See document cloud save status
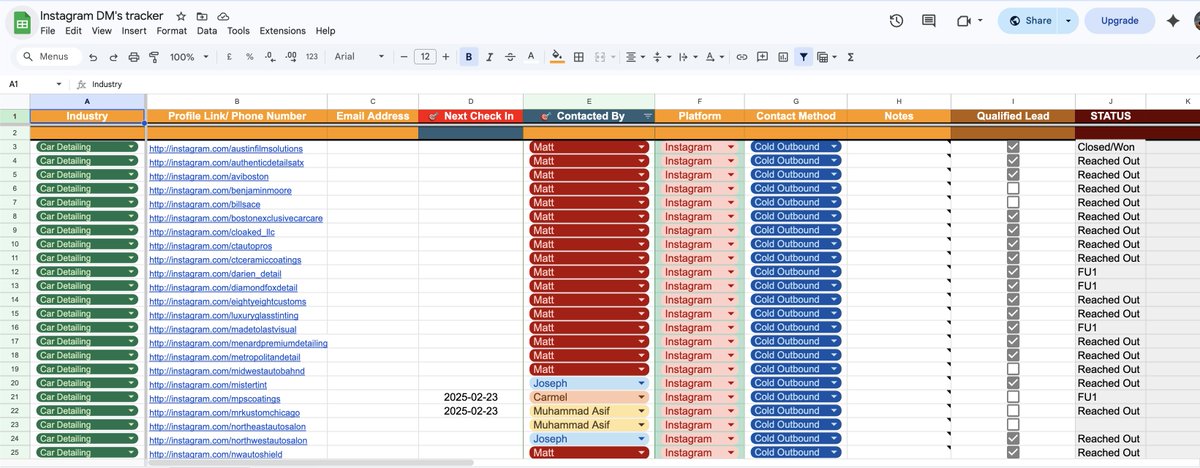This screenshot has width=1200, height=468. pos(222,17)
